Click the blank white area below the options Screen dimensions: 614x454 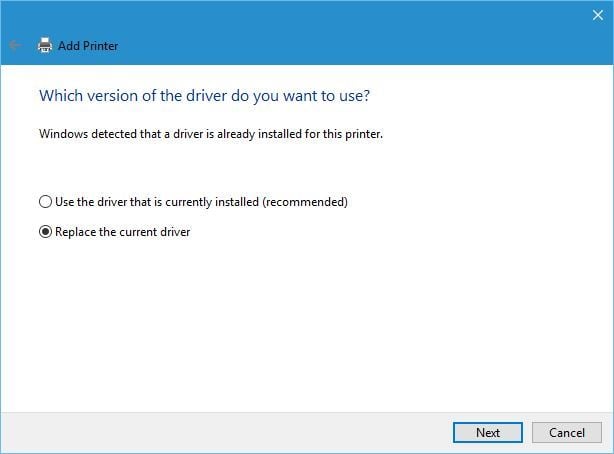pyautogui.click(x=305, y=325)
